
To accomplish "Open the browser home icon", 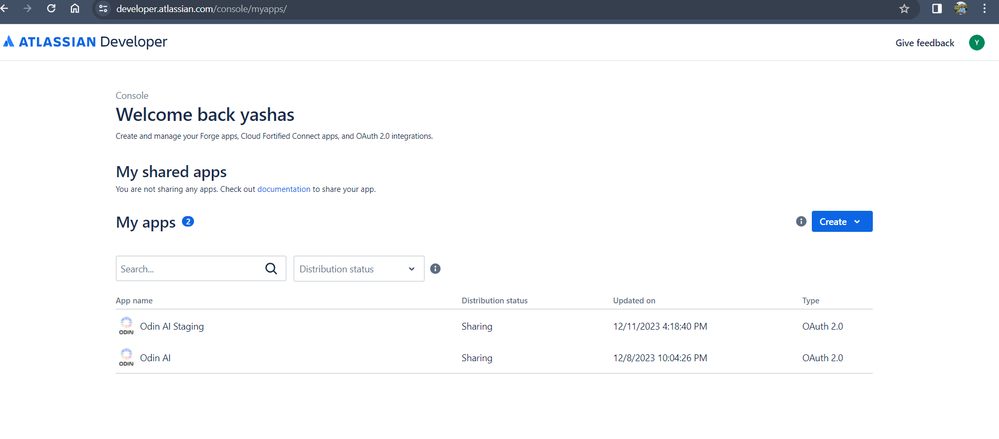I will point(75,9).
